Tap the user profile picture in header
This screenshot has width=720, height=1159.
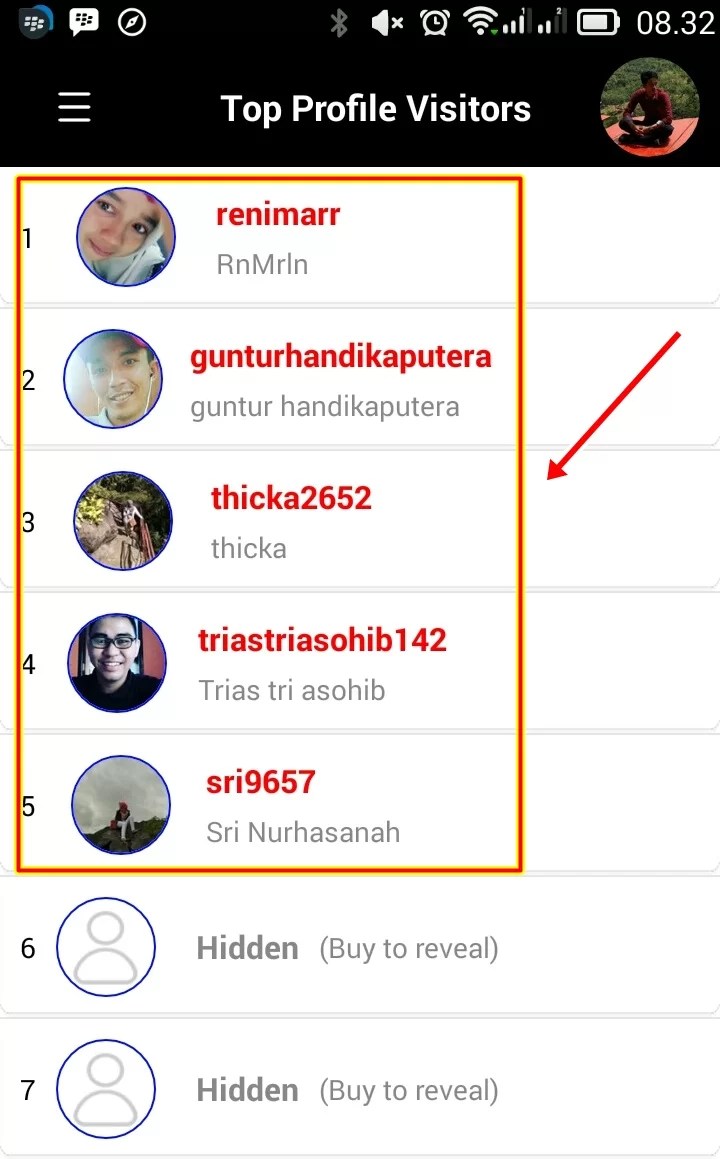(650, 107)
